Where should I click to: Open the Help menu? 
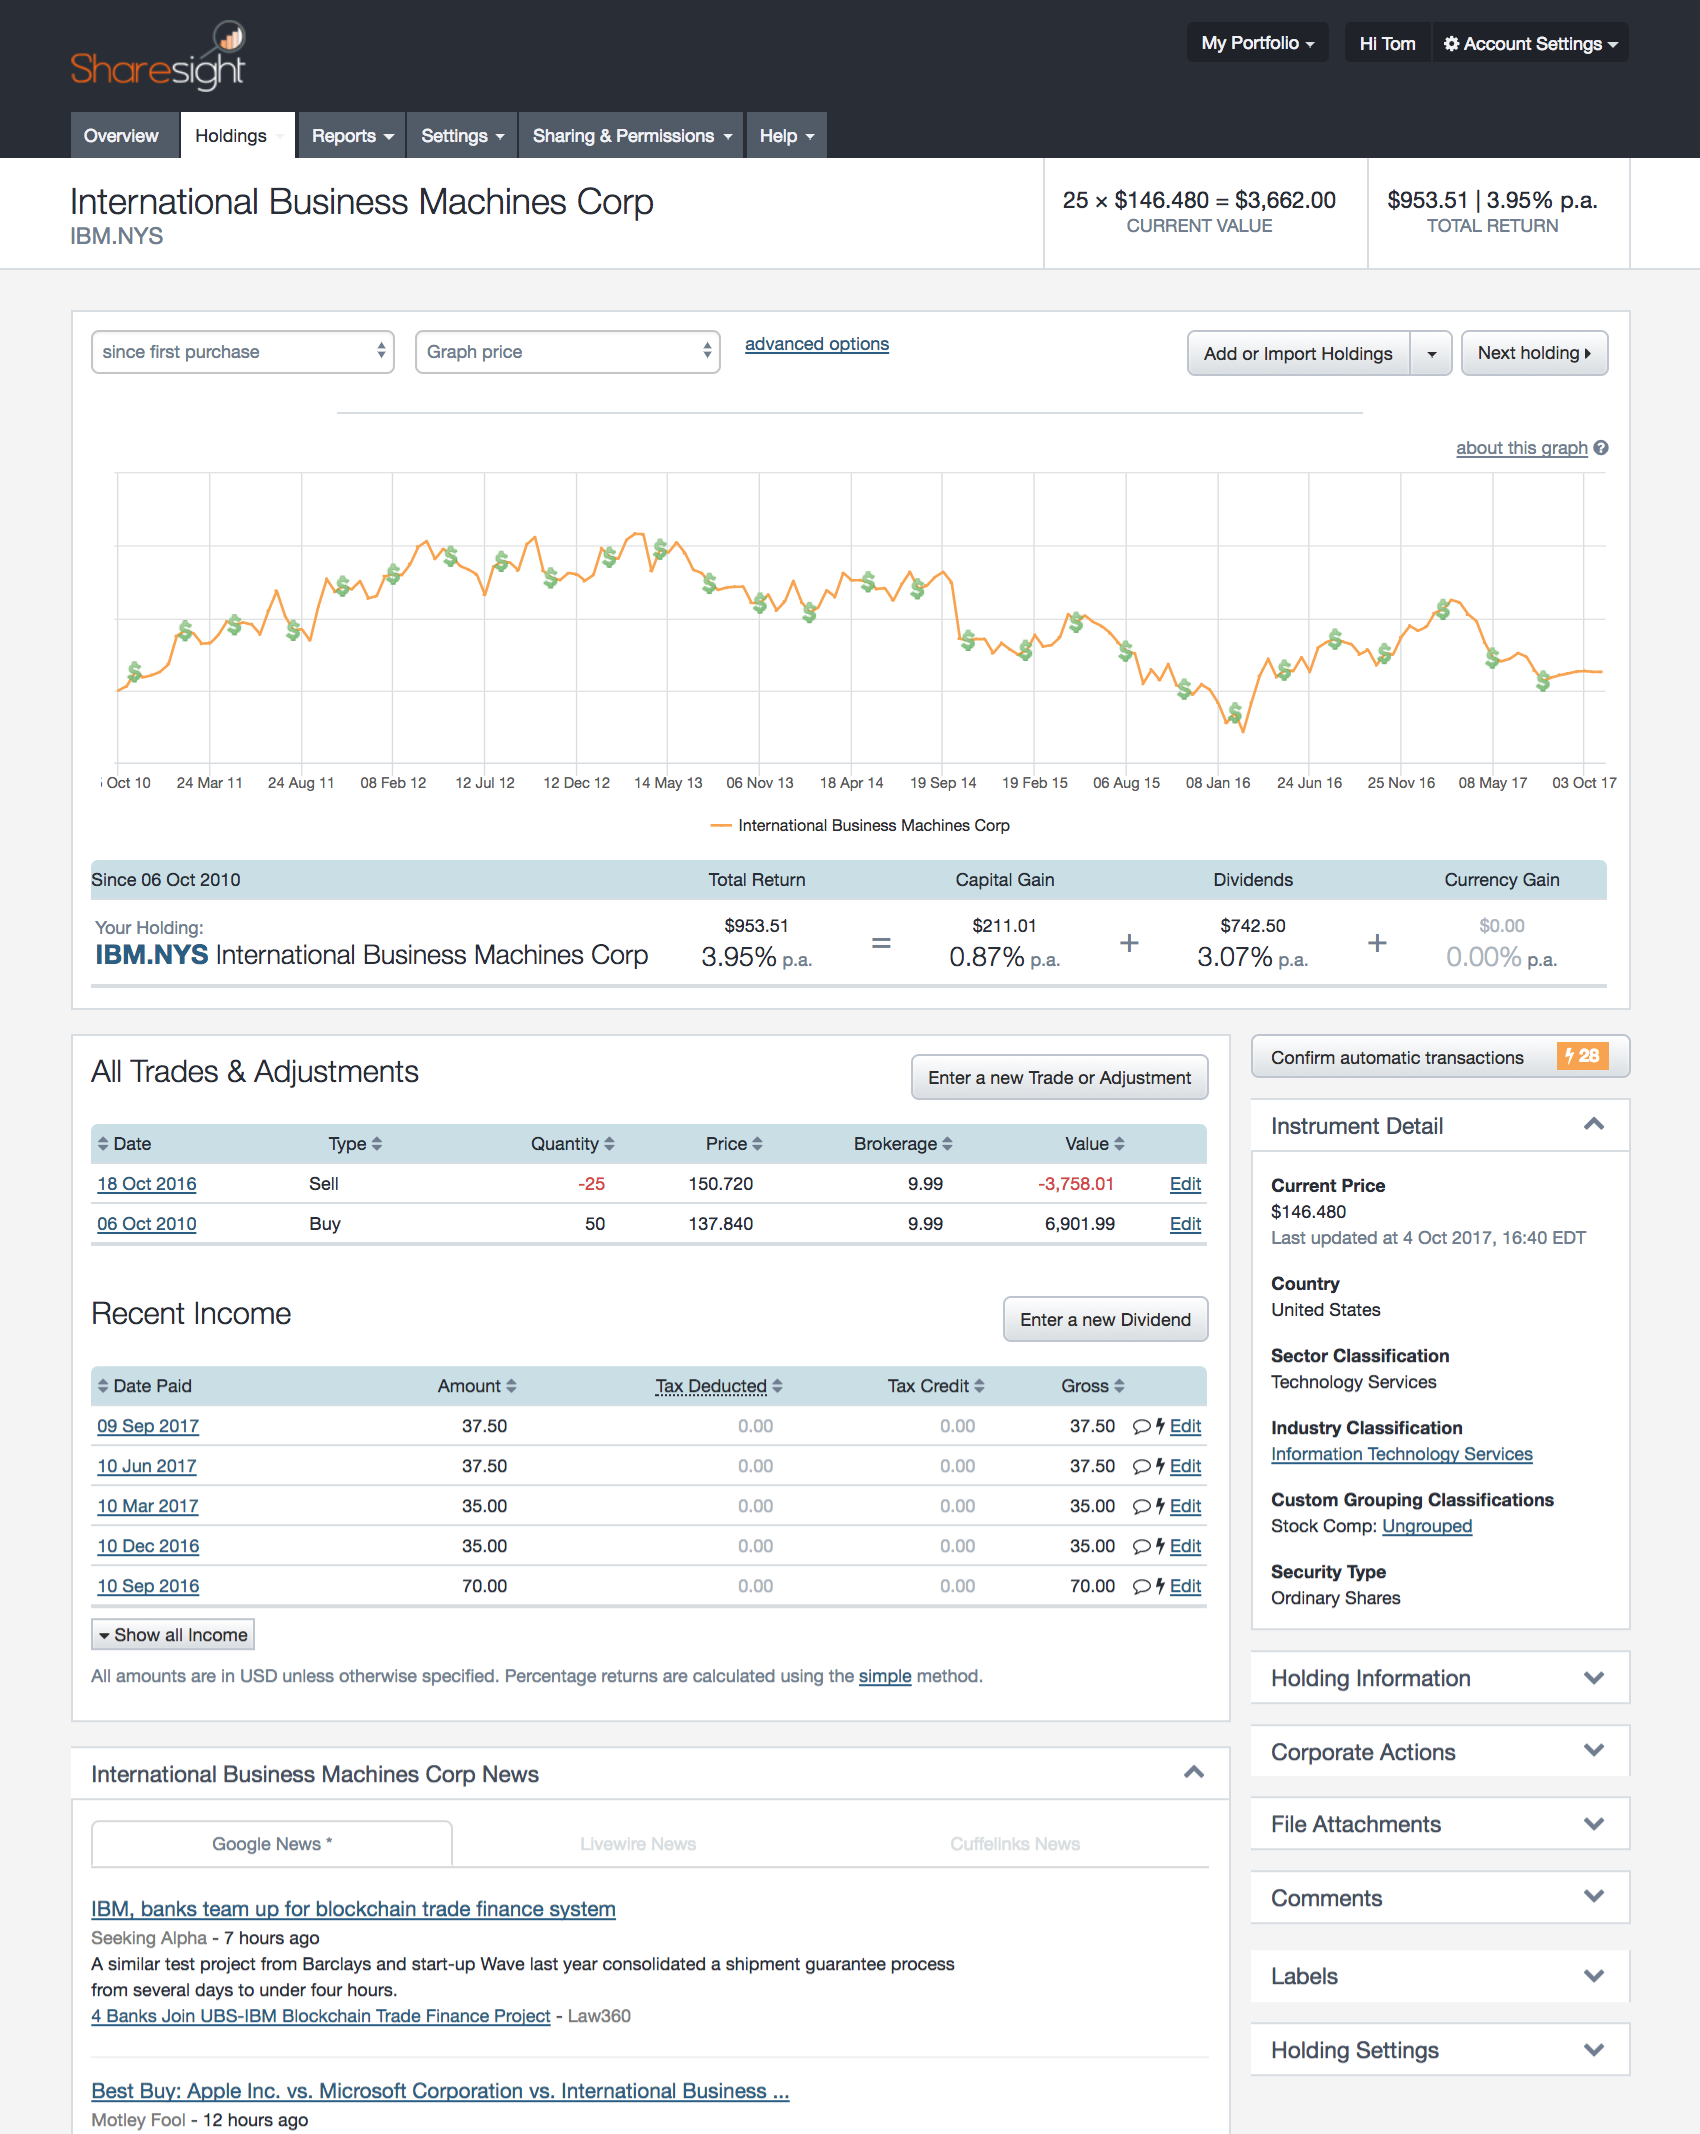pyautogui.click(x=786, y=136)
